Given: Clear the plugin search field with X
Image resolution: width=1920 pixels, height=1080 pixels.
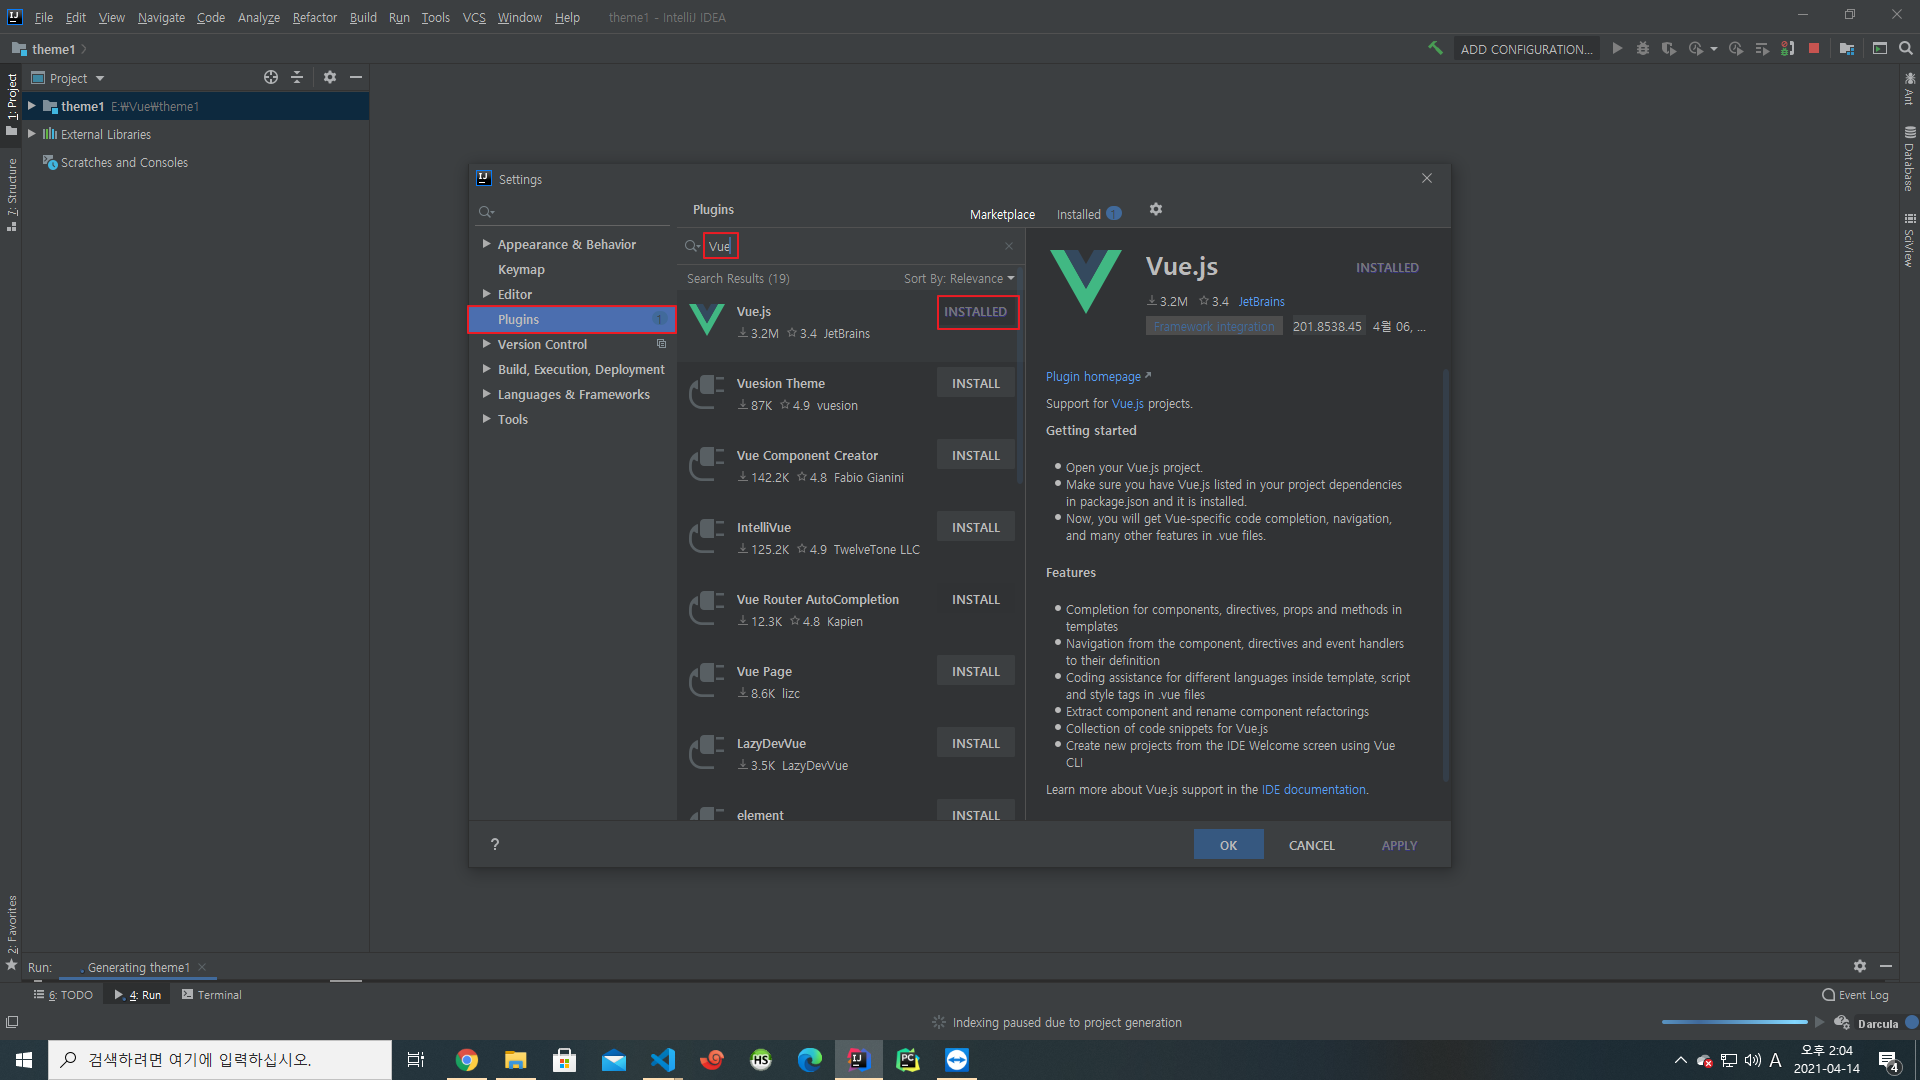Looking at the screenshot, I should pos(1008,246).
